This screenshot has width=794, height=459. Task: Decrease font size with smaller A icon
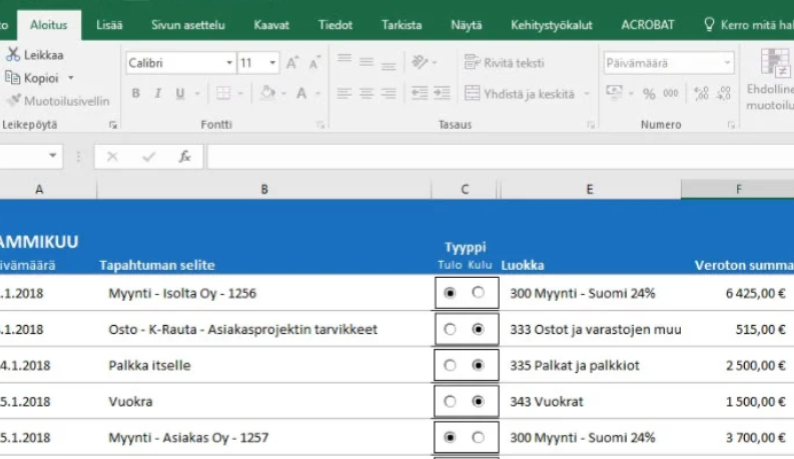[314, 63]
